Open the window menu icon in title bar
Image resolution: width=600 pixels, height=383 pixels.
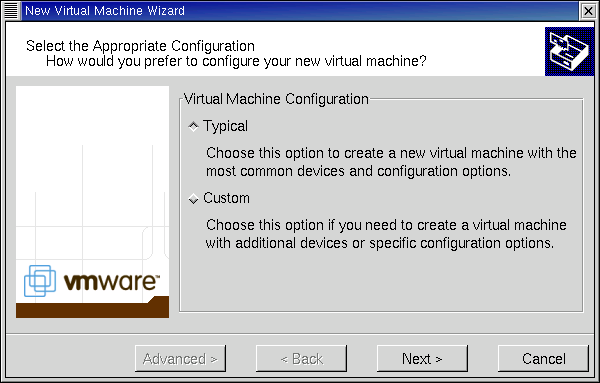coord(11,10)
